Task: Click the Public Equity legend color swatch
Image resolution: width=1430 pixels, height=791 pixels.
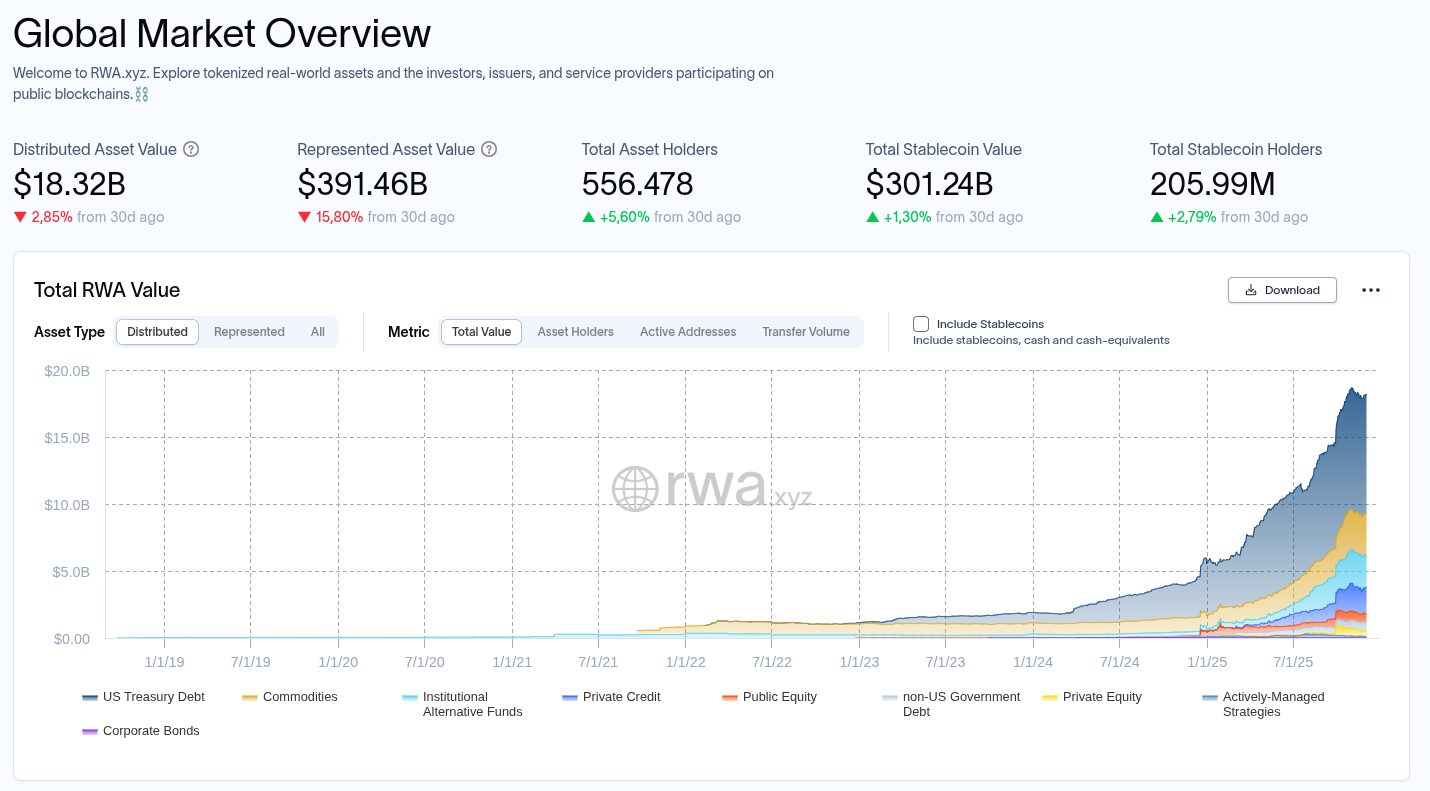Action: click(731, 697)
